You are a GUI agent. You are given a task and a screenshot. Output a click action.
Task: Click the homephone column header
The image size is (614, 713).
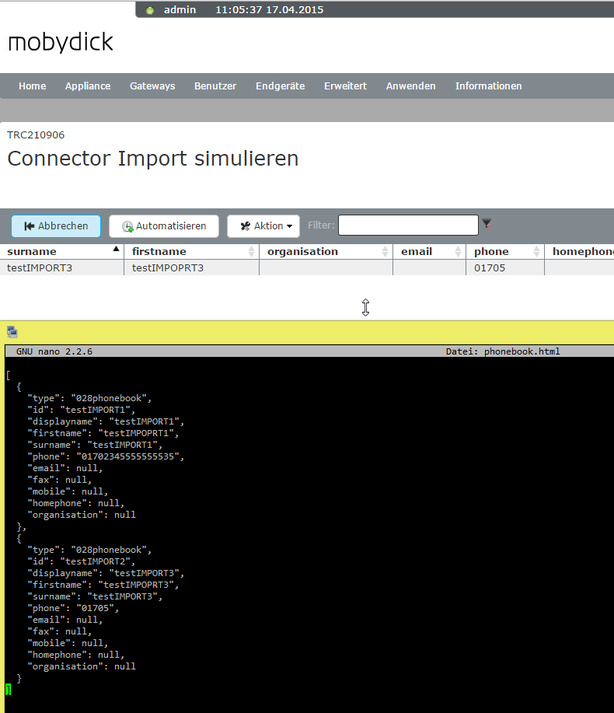(x=580, y=251)
